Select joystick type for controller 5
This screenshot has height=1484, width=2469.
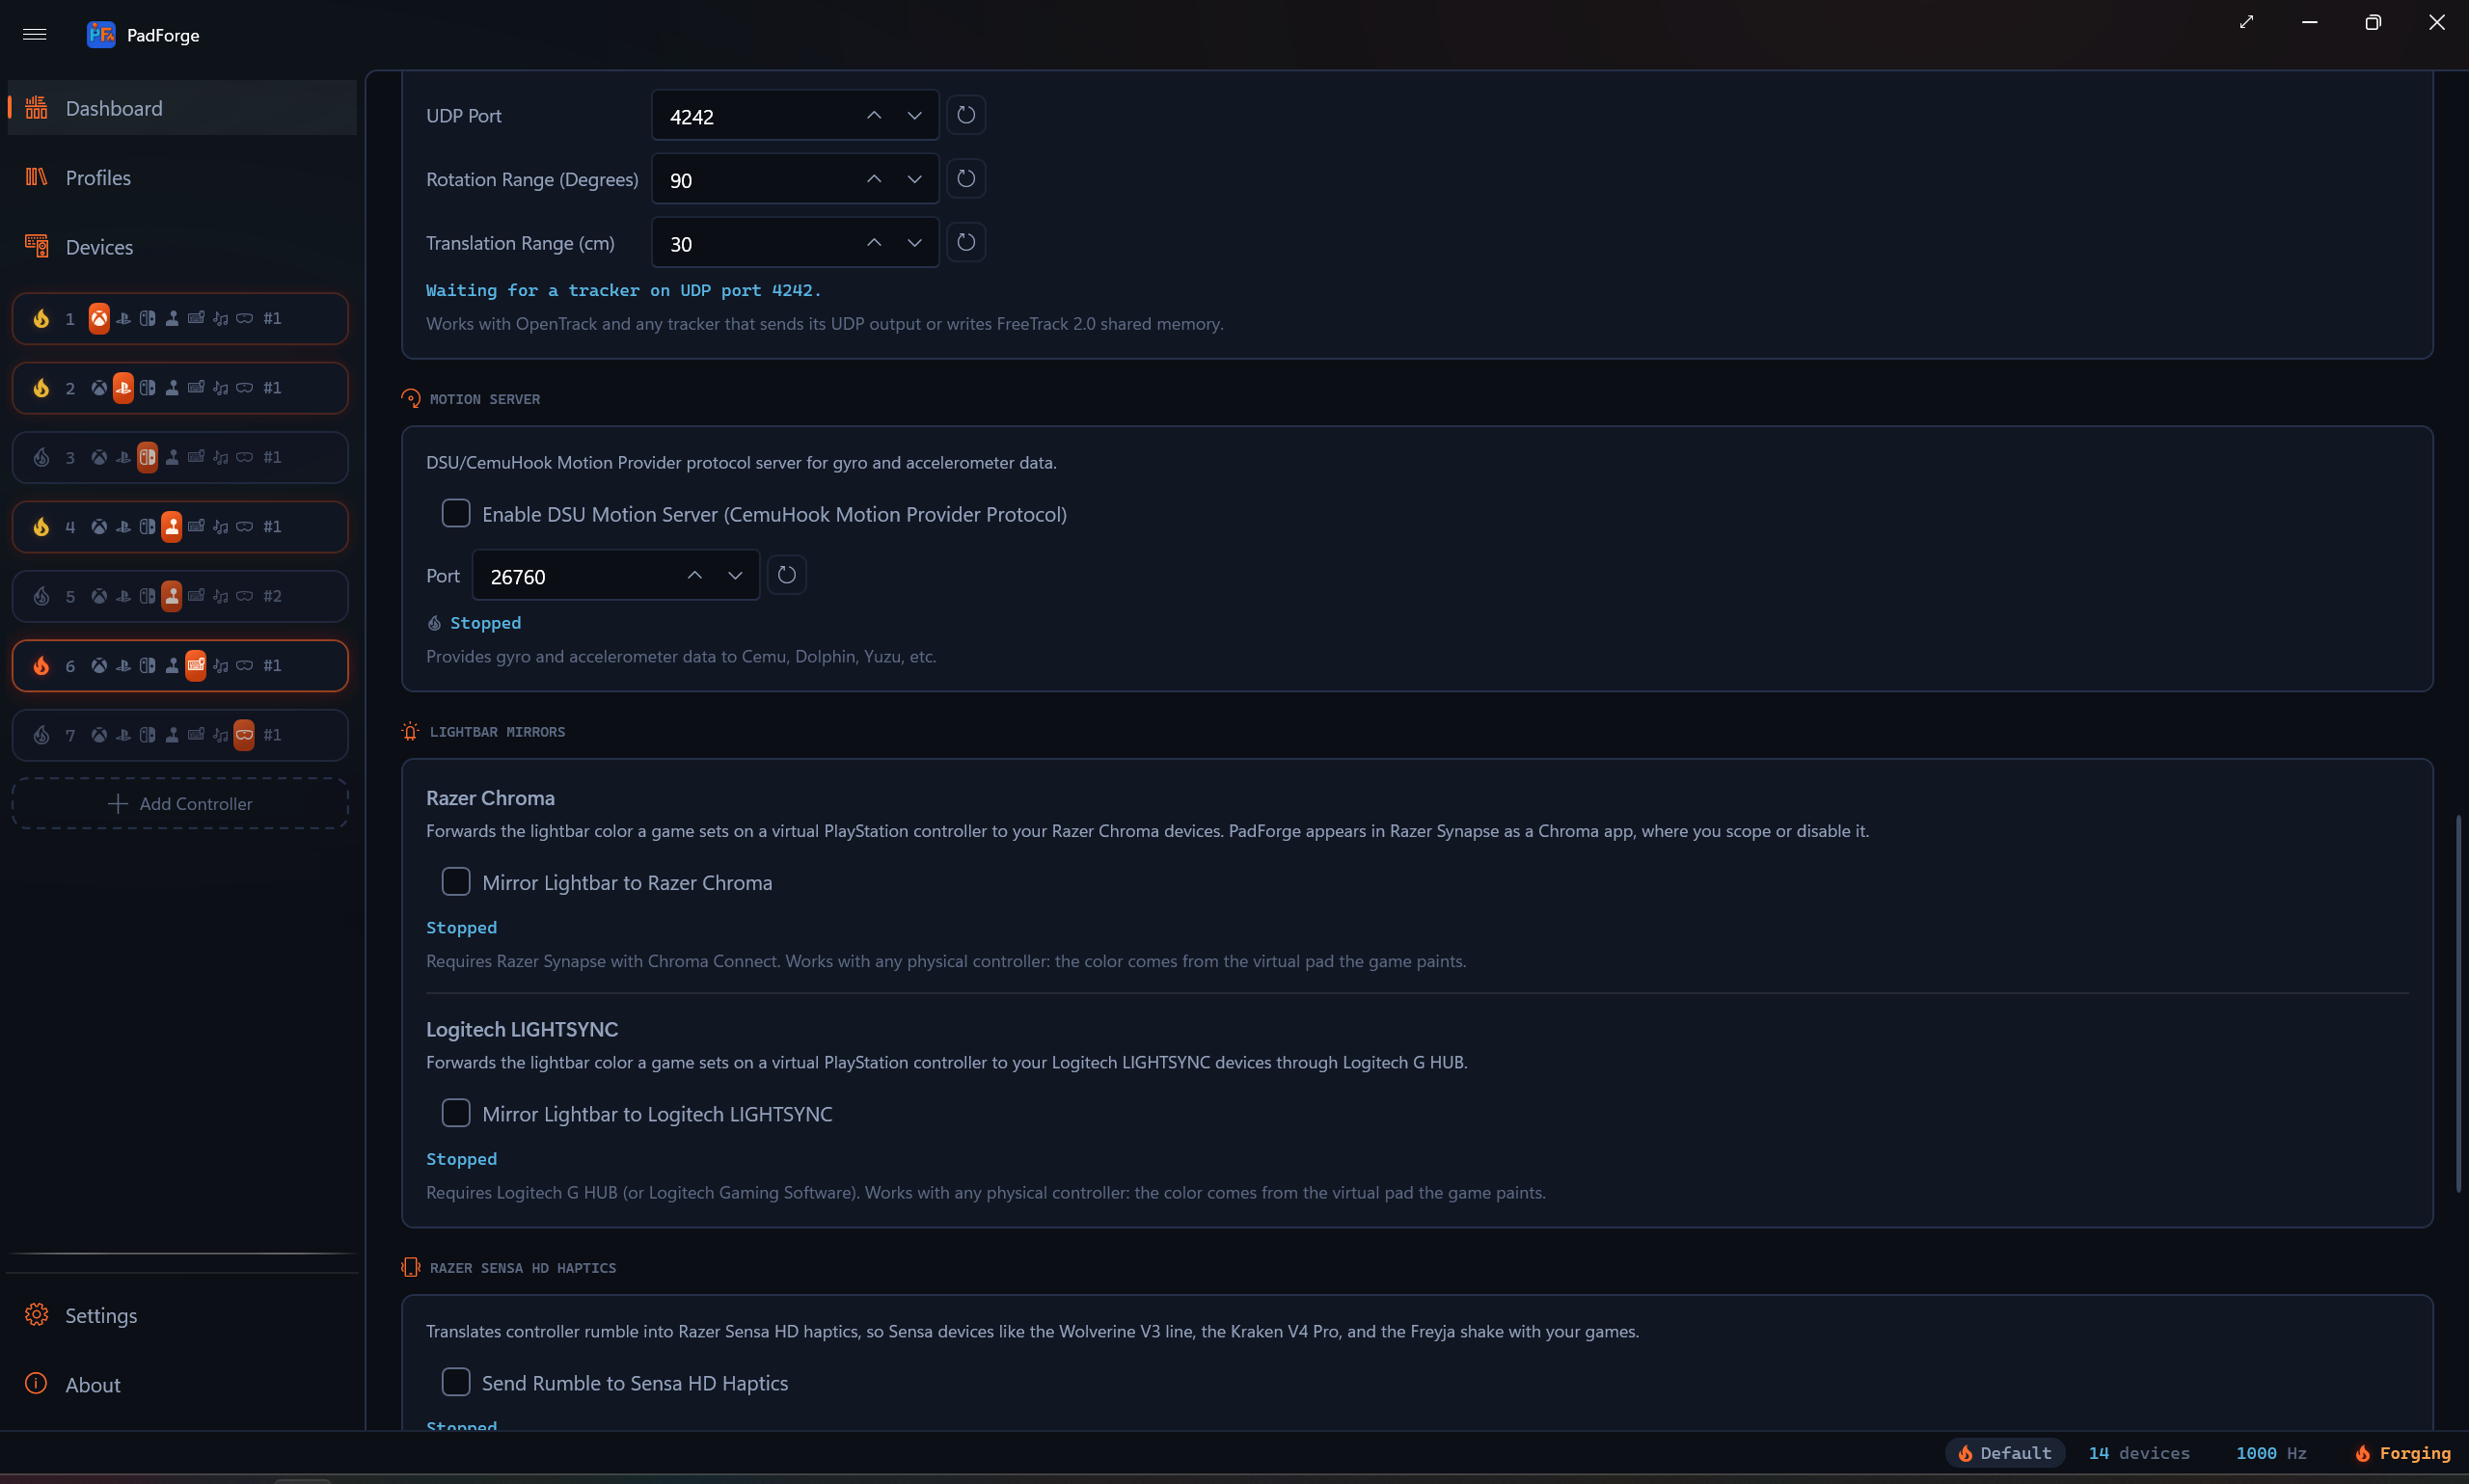tap(172, 596)
